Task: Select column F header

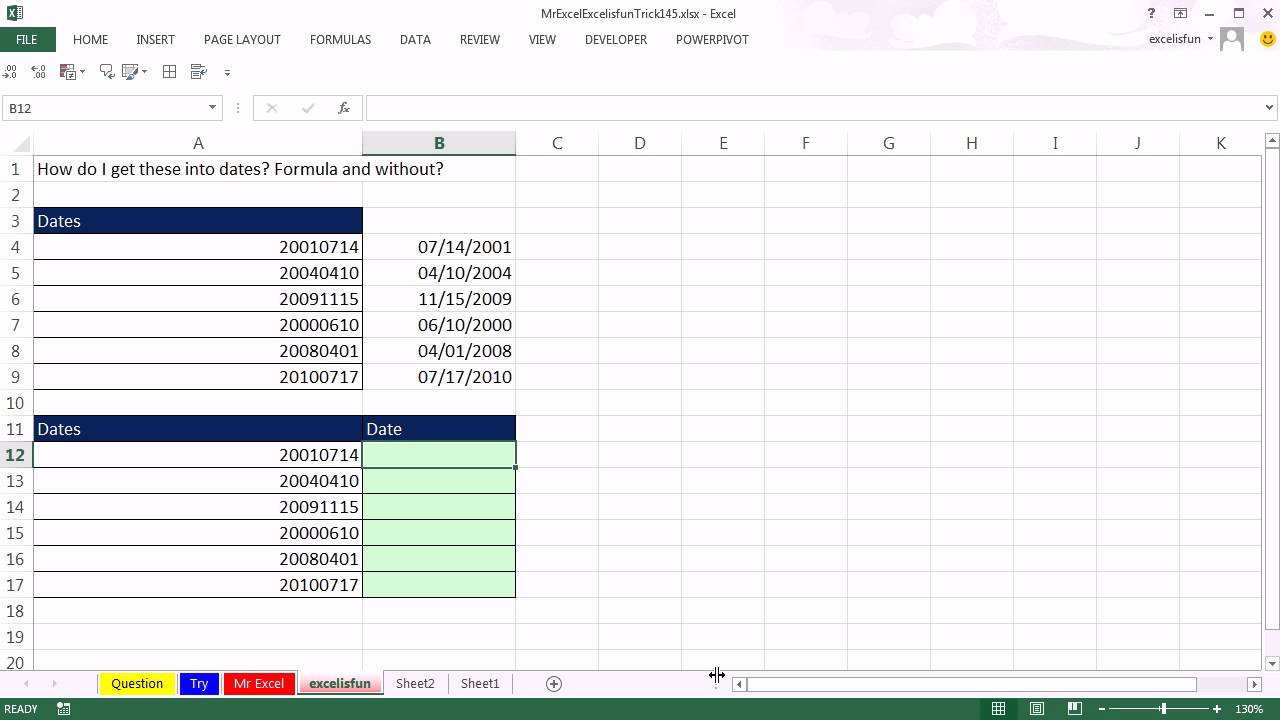Action: [805, 143]
